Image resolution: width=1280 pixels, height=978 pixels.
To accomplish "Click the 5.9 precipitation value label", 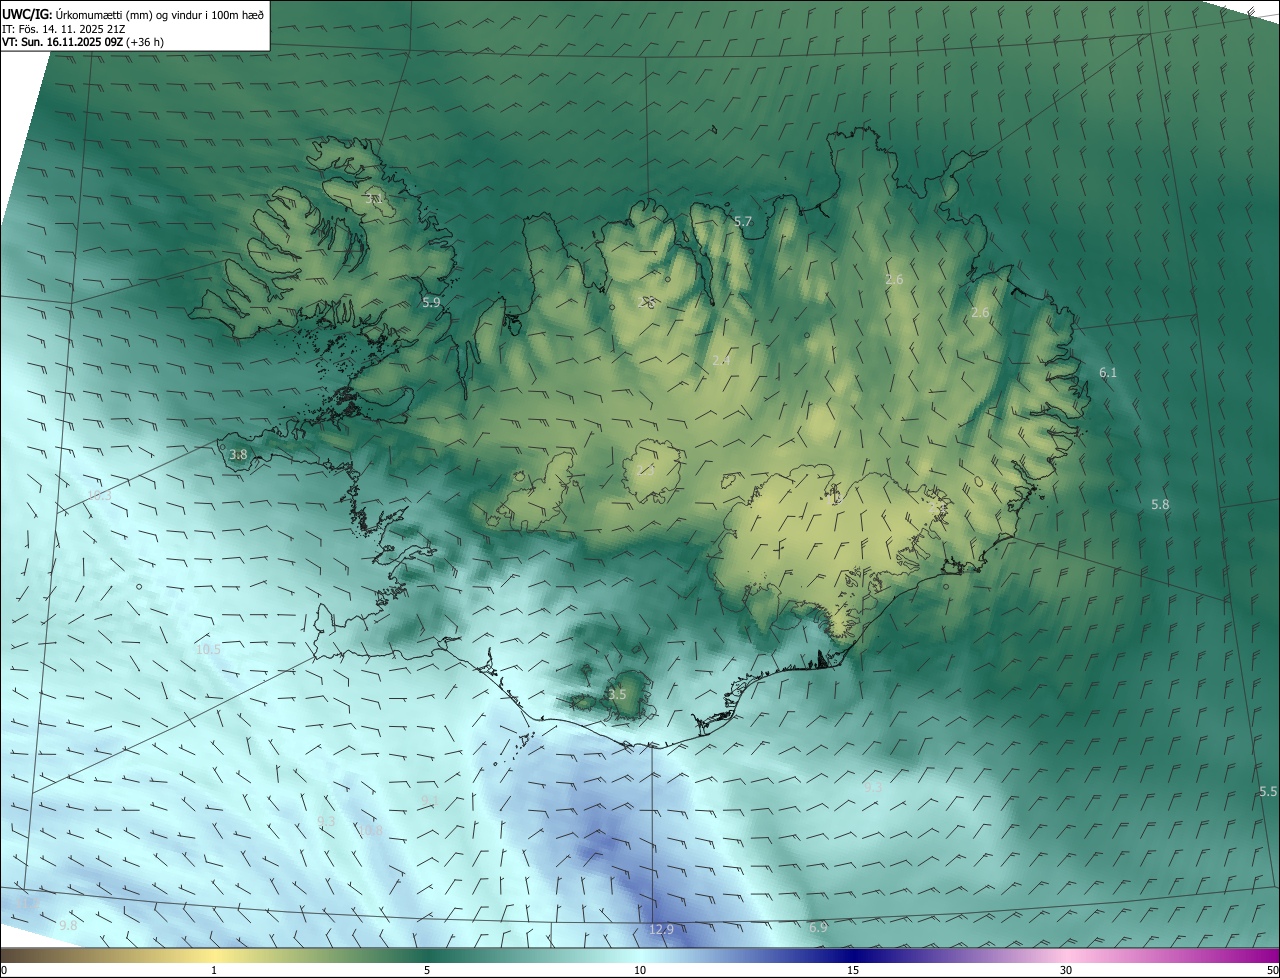I will point(431,301).
